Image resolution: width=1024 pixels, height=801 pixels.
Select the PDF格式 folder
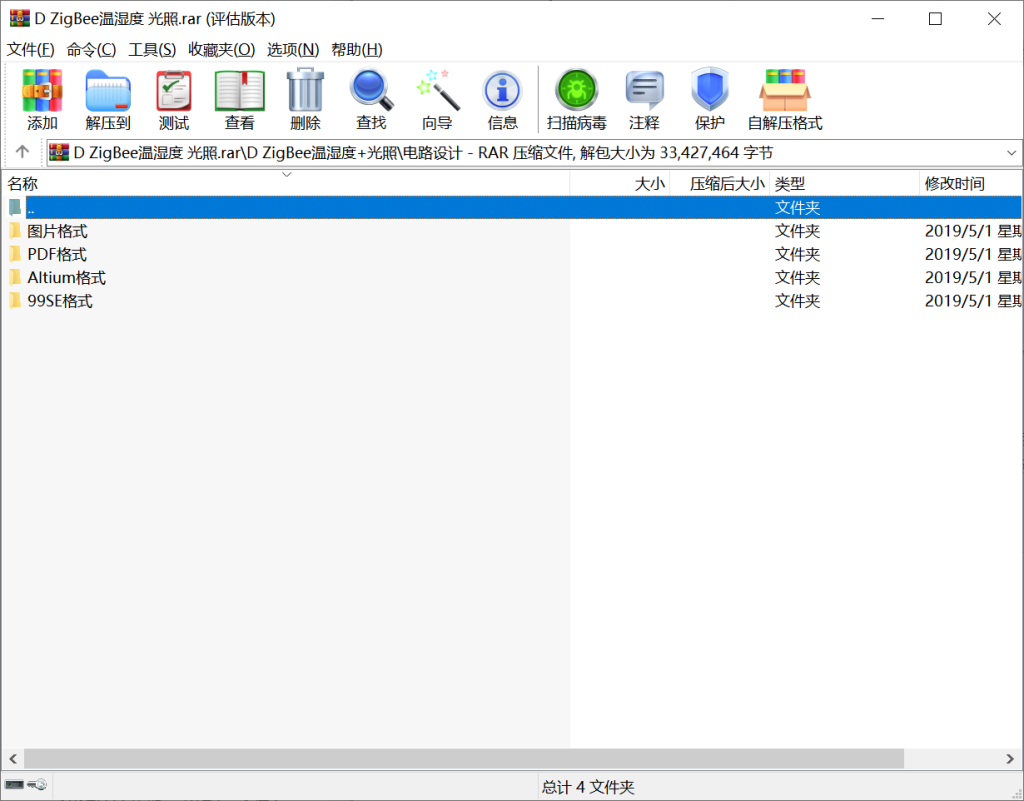click(x=57, y=254)
